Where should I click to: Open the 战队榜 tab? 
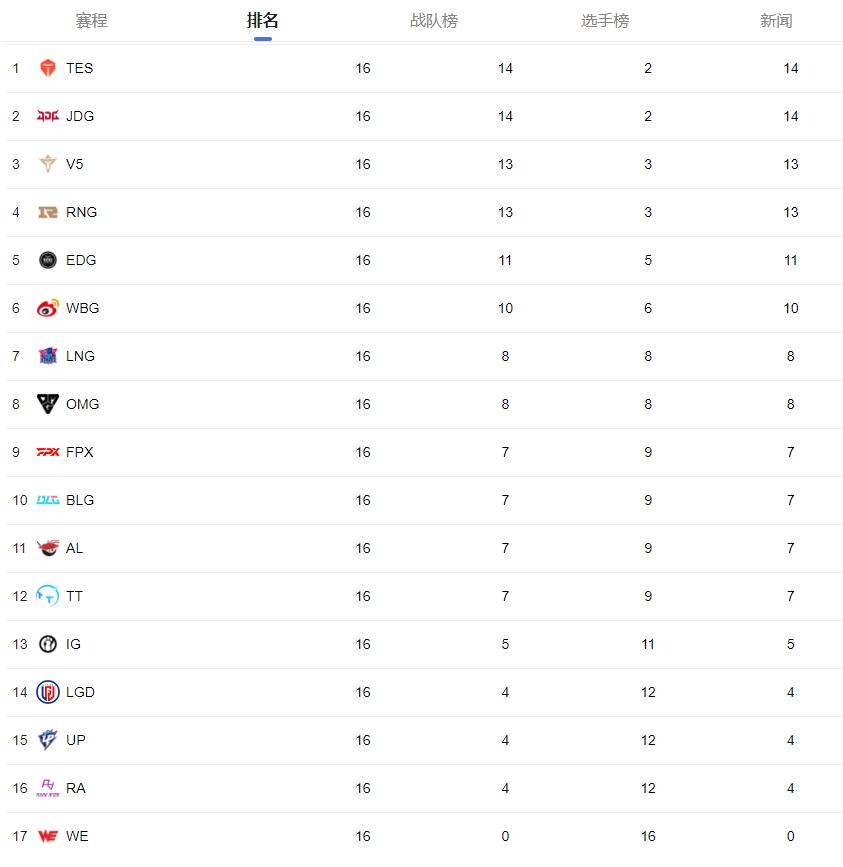[x=434, y=20]
